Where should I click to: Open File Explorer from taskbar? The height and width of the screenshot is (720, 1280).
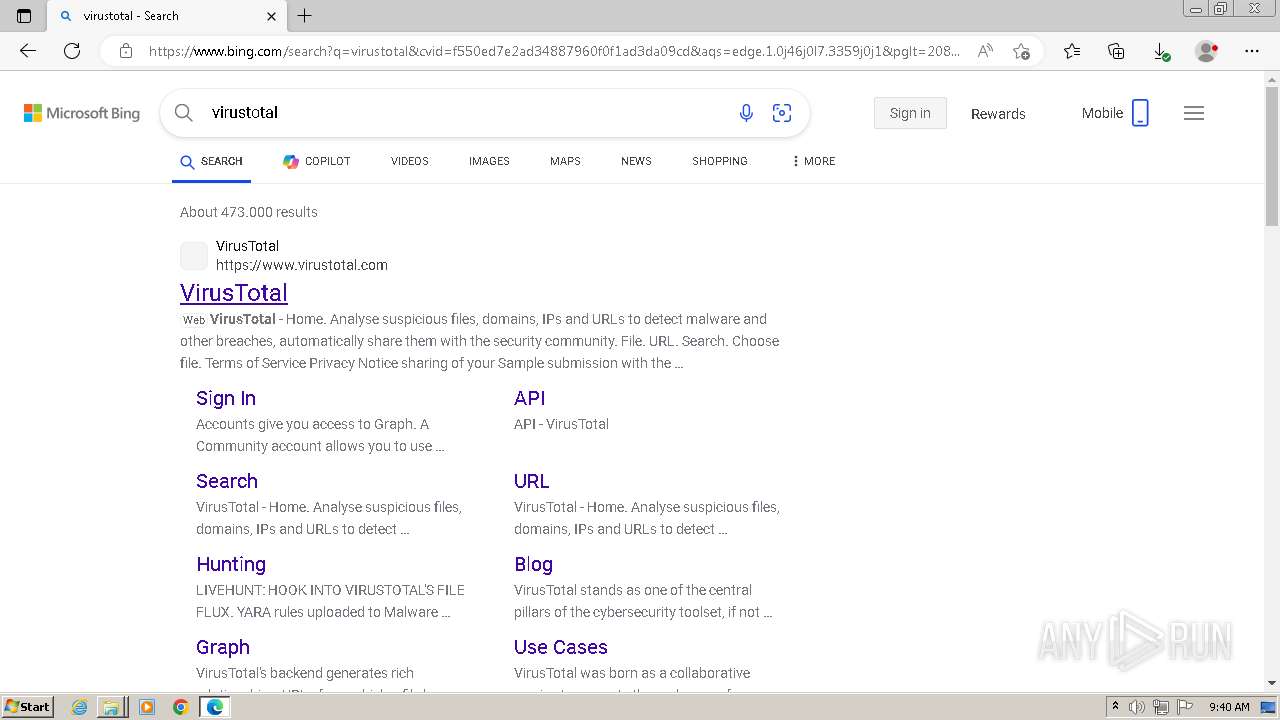[x=111, y=707]
